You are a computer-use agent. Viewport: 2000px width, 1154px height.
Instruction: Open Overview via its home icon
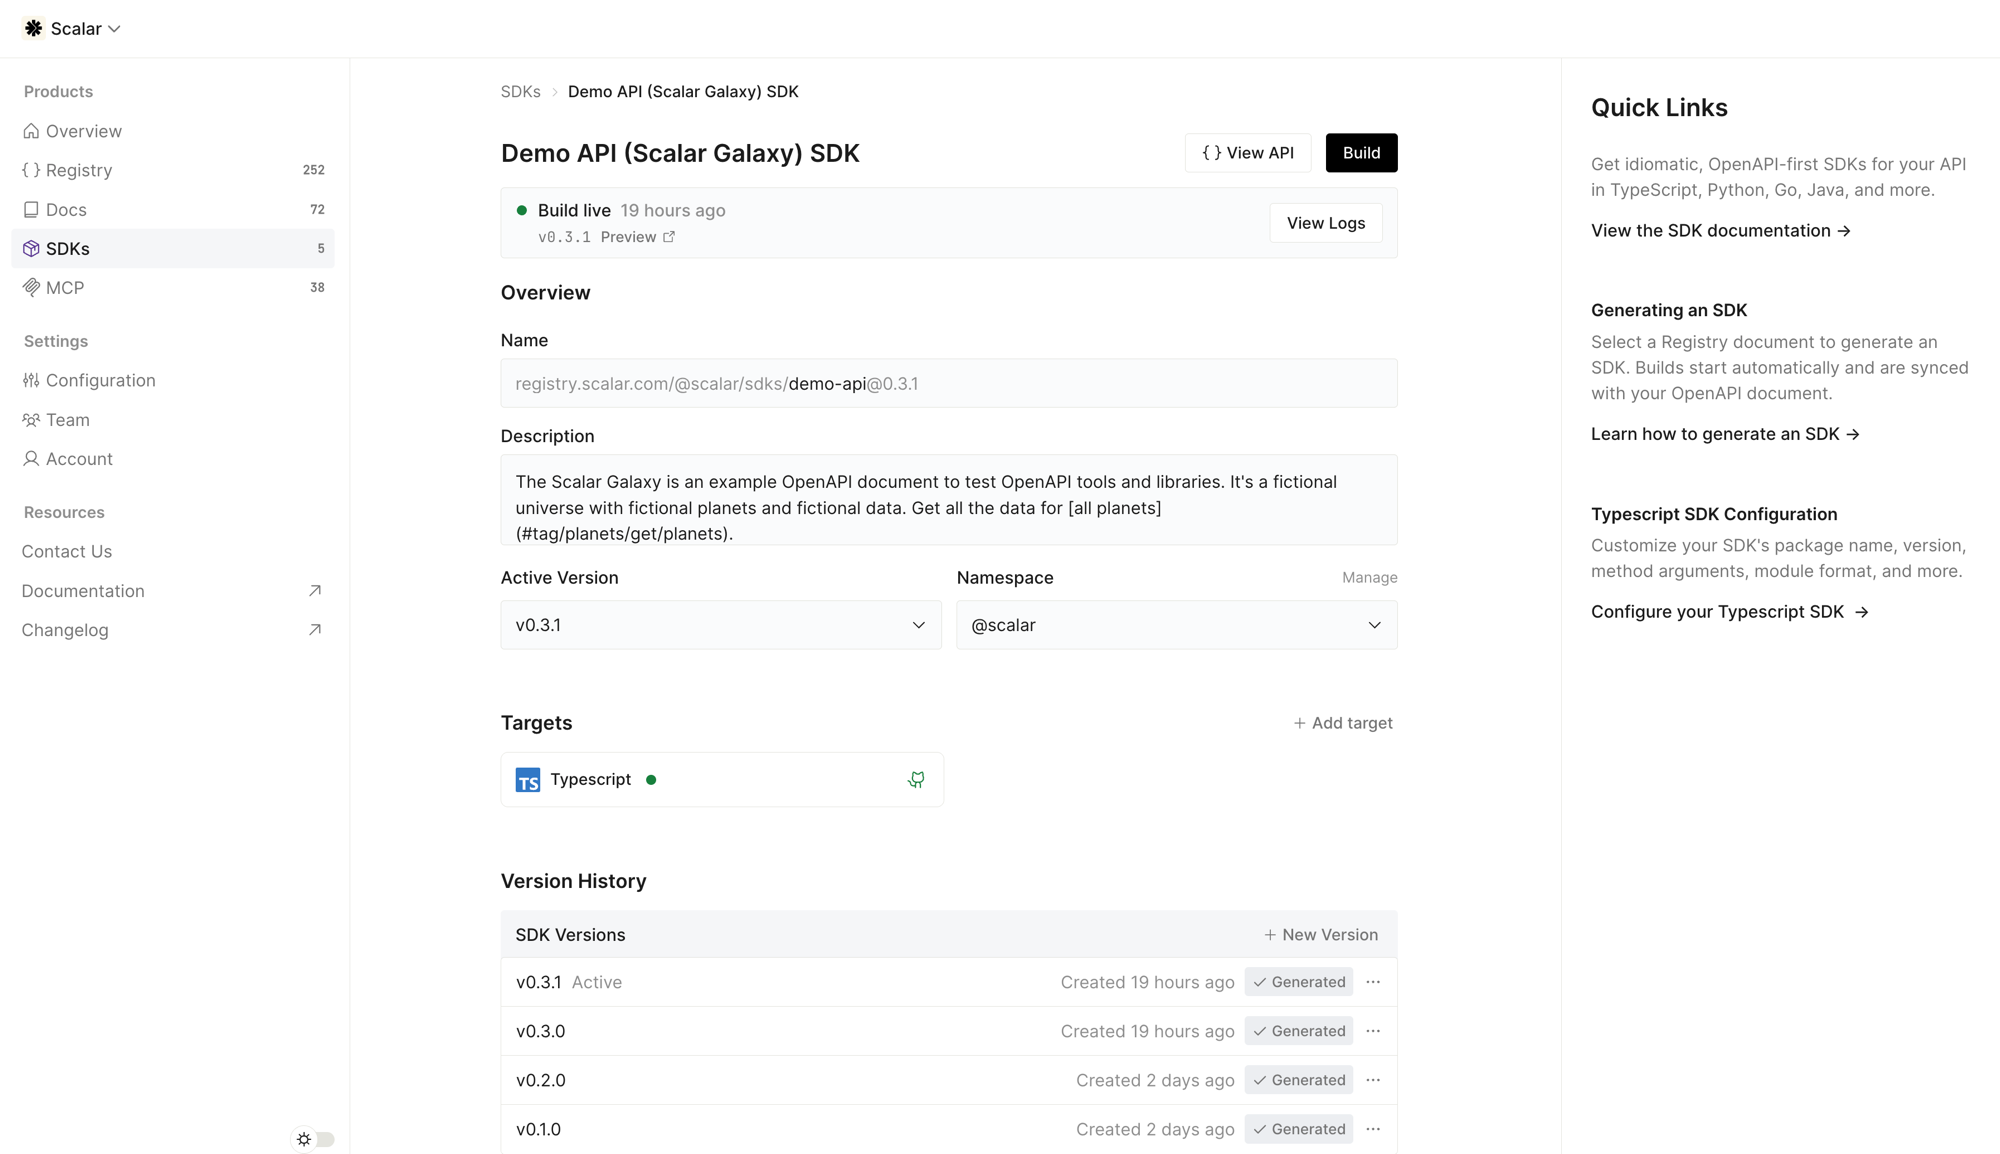[31, 131]
